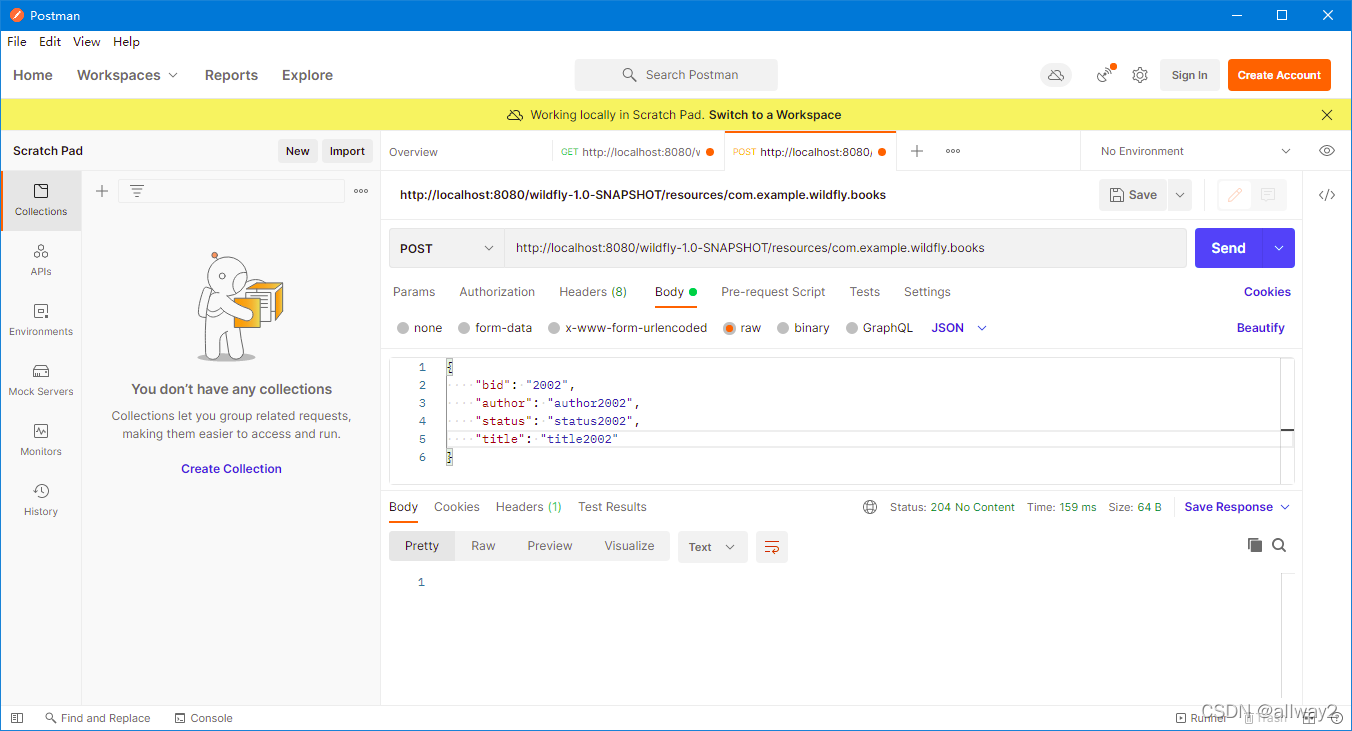Open the Edit menu
Viewport: 1352px width, 731px height.
pyautogui.click(x=50, y=42)
